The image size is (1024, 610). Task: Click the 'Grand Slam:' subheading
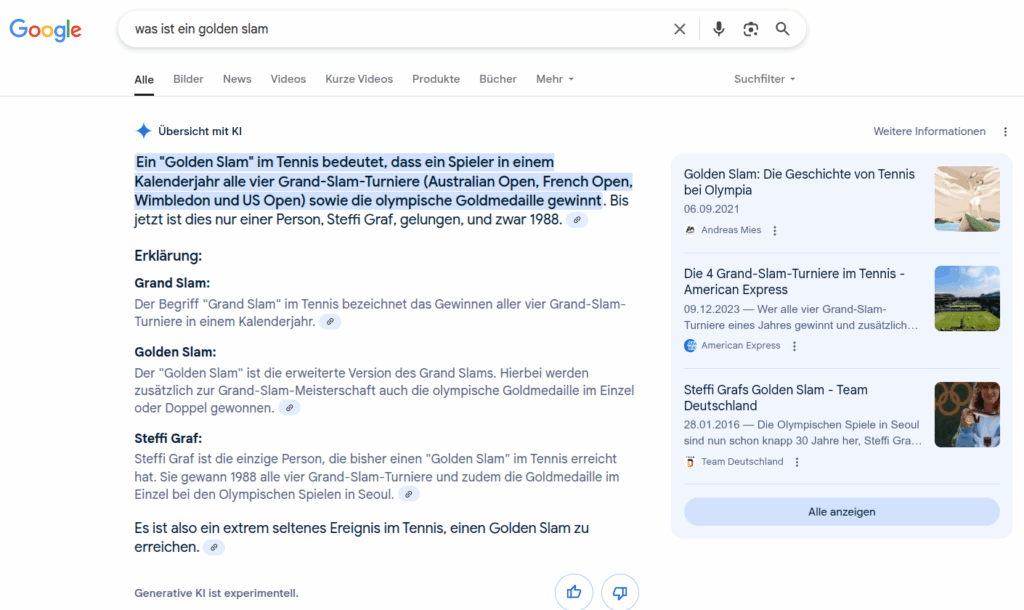(172, 283)
